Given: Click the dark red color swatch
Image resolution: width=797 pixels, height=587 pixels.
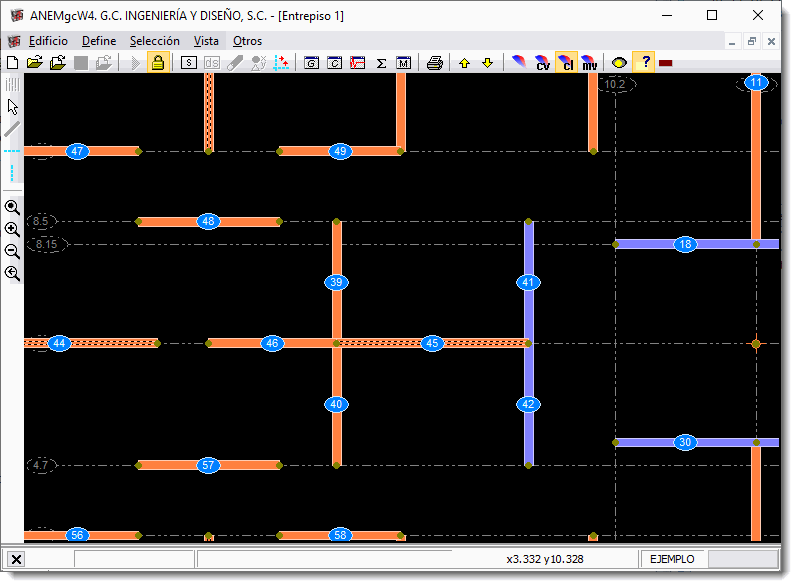Looking at the screenshot, I should click(666, 63).
